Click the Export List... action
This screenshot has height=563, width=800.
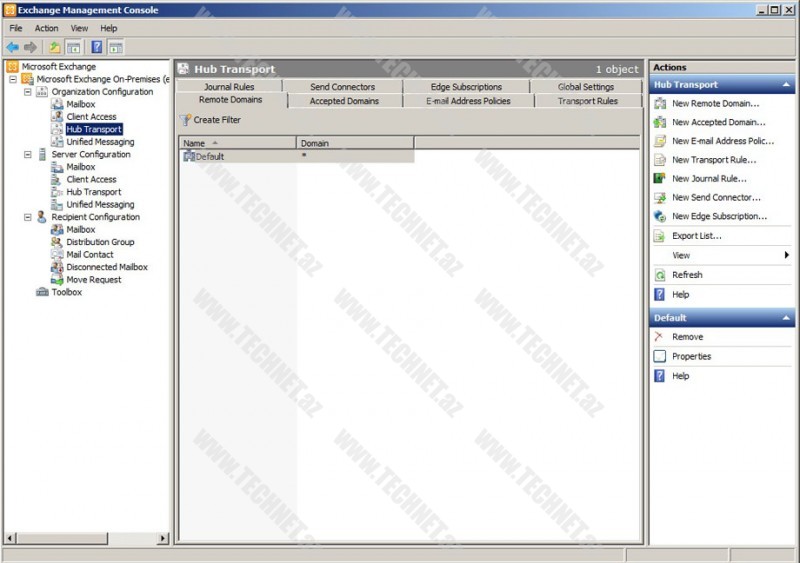[696, 236]
